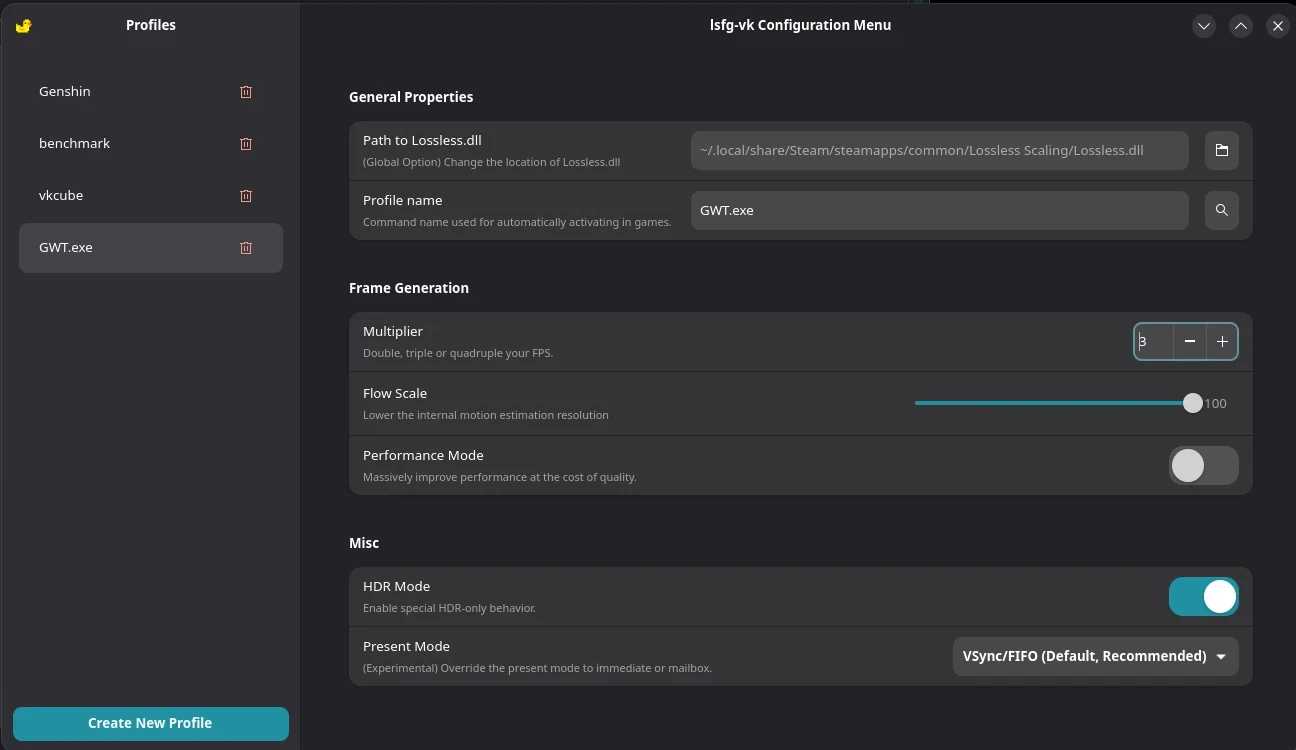
Task: Remove the vkcube profile
Action: click(x=246, y=196)
